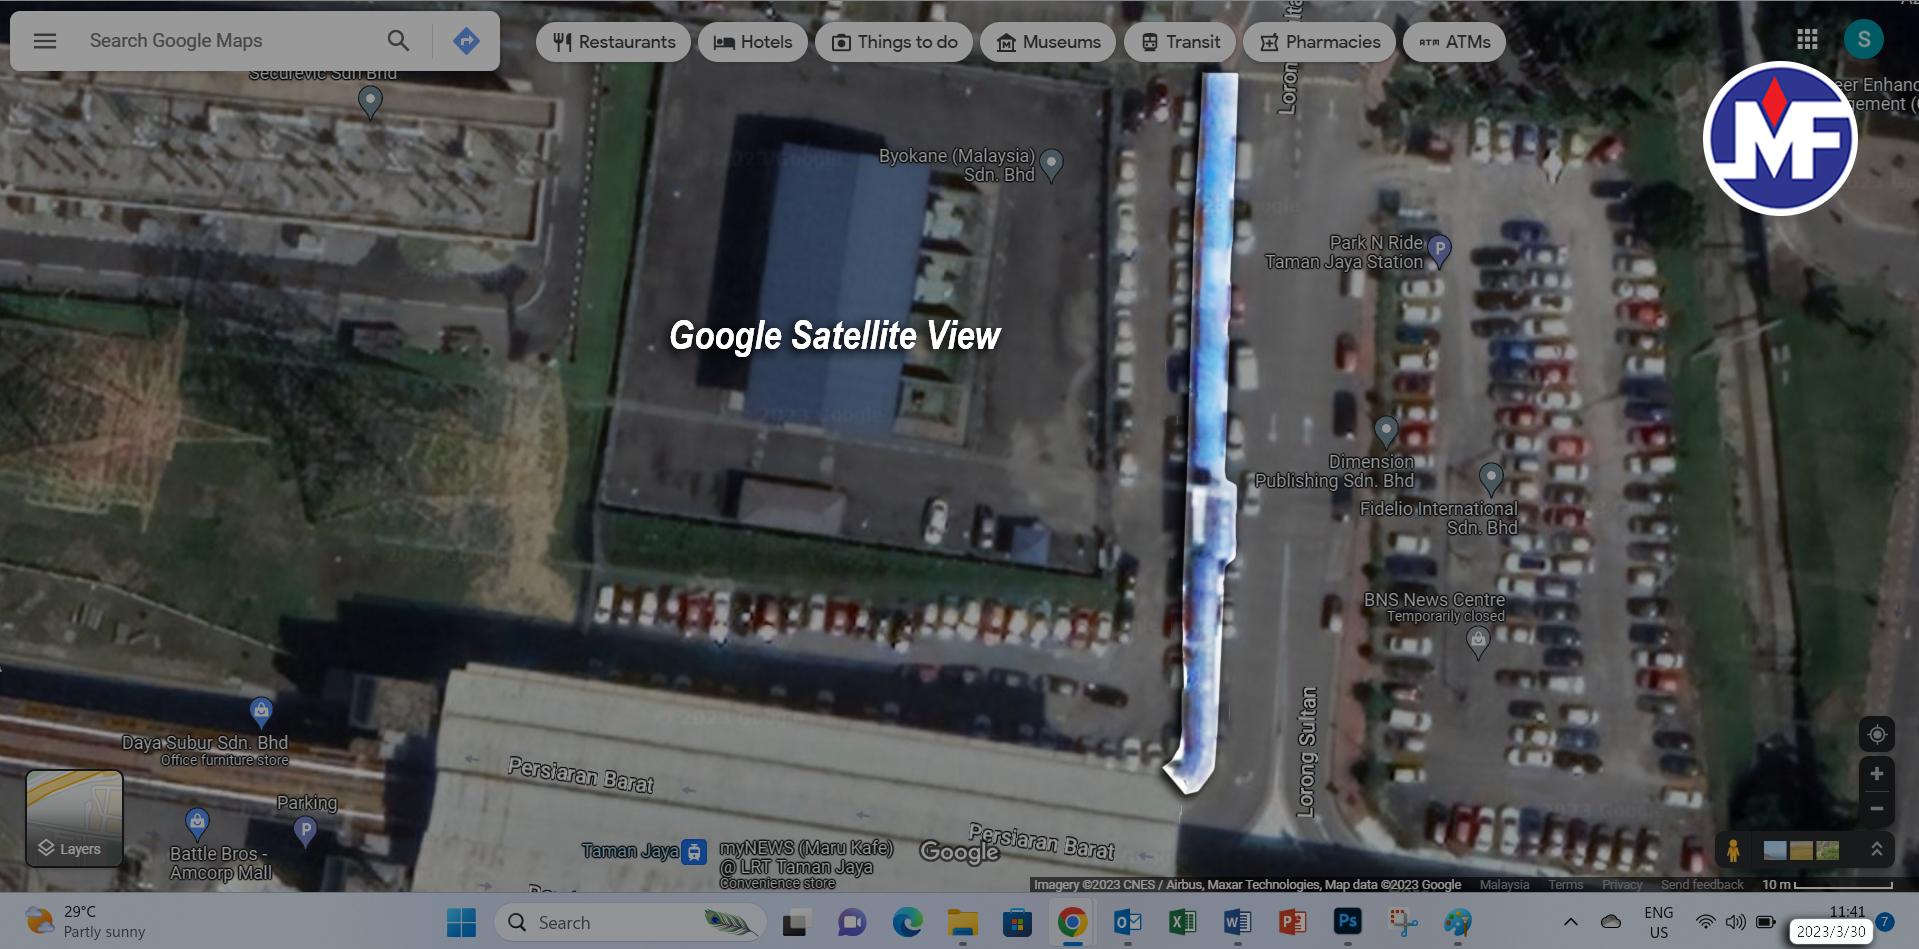Switch to Outlook on the taskbar
This screenshot has height=949, width=1919.
(1127, 922)
